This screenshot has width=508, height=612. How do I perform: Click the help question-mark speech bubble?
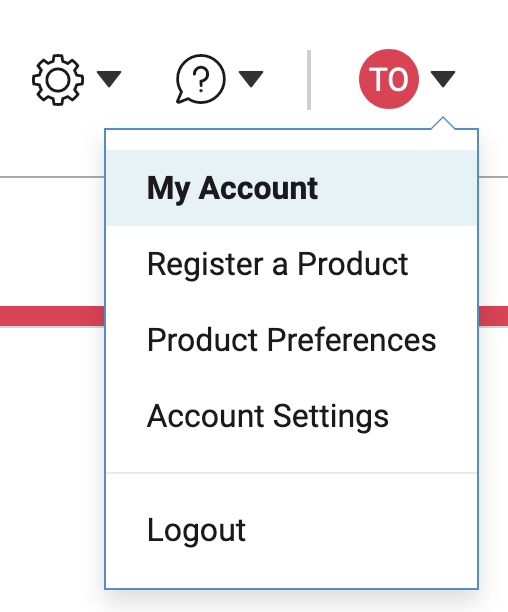click(200, 79)
